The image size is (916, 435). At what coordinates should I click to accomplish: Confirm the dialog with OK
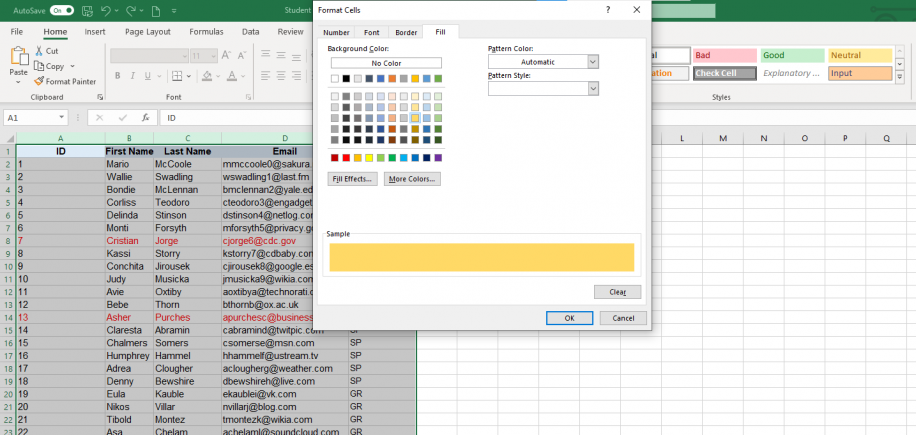[570, 318]
